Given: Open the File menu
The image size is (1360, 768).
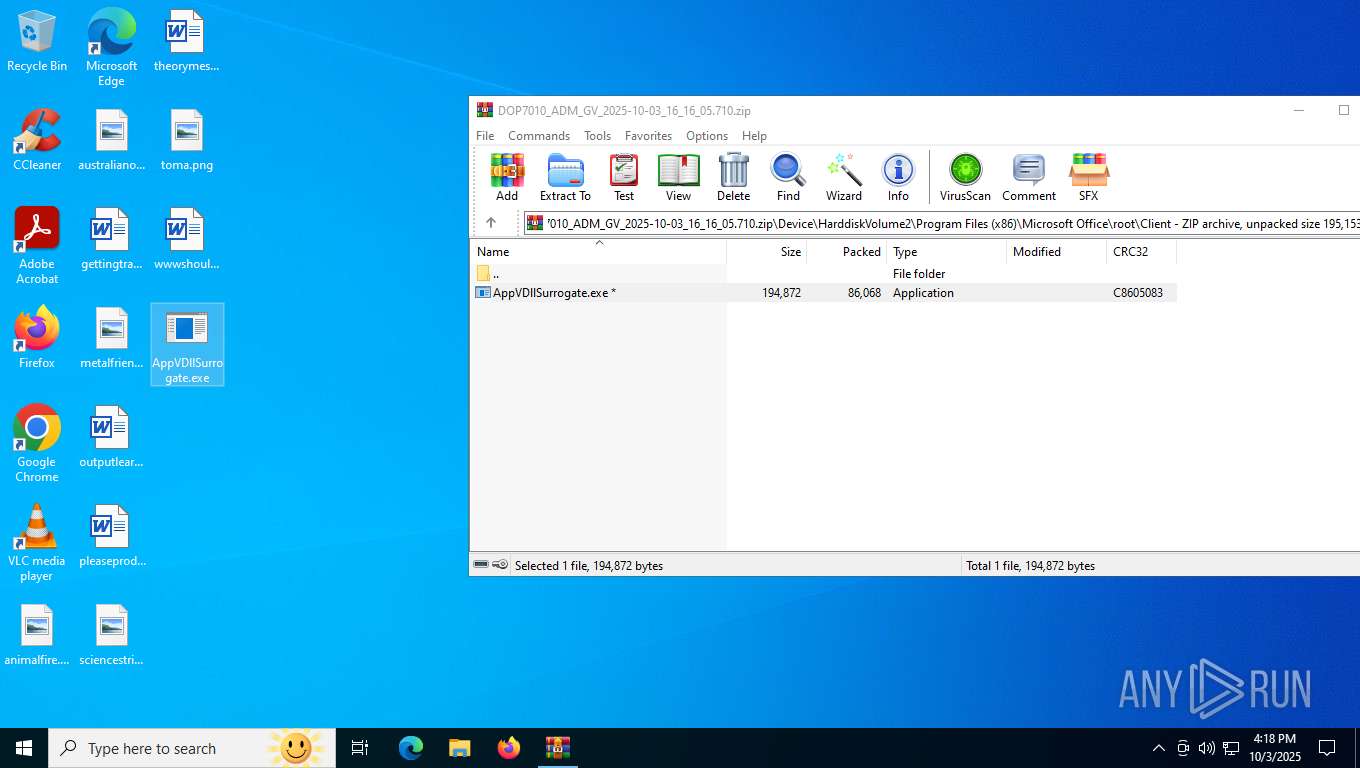Looking at the screenshot, I should [485, 136].
